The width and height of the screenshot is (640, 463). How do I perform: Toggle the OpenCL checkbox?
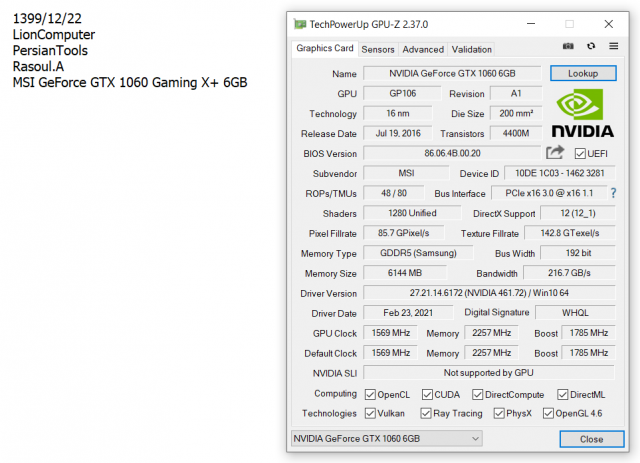[x=370, y=394]
